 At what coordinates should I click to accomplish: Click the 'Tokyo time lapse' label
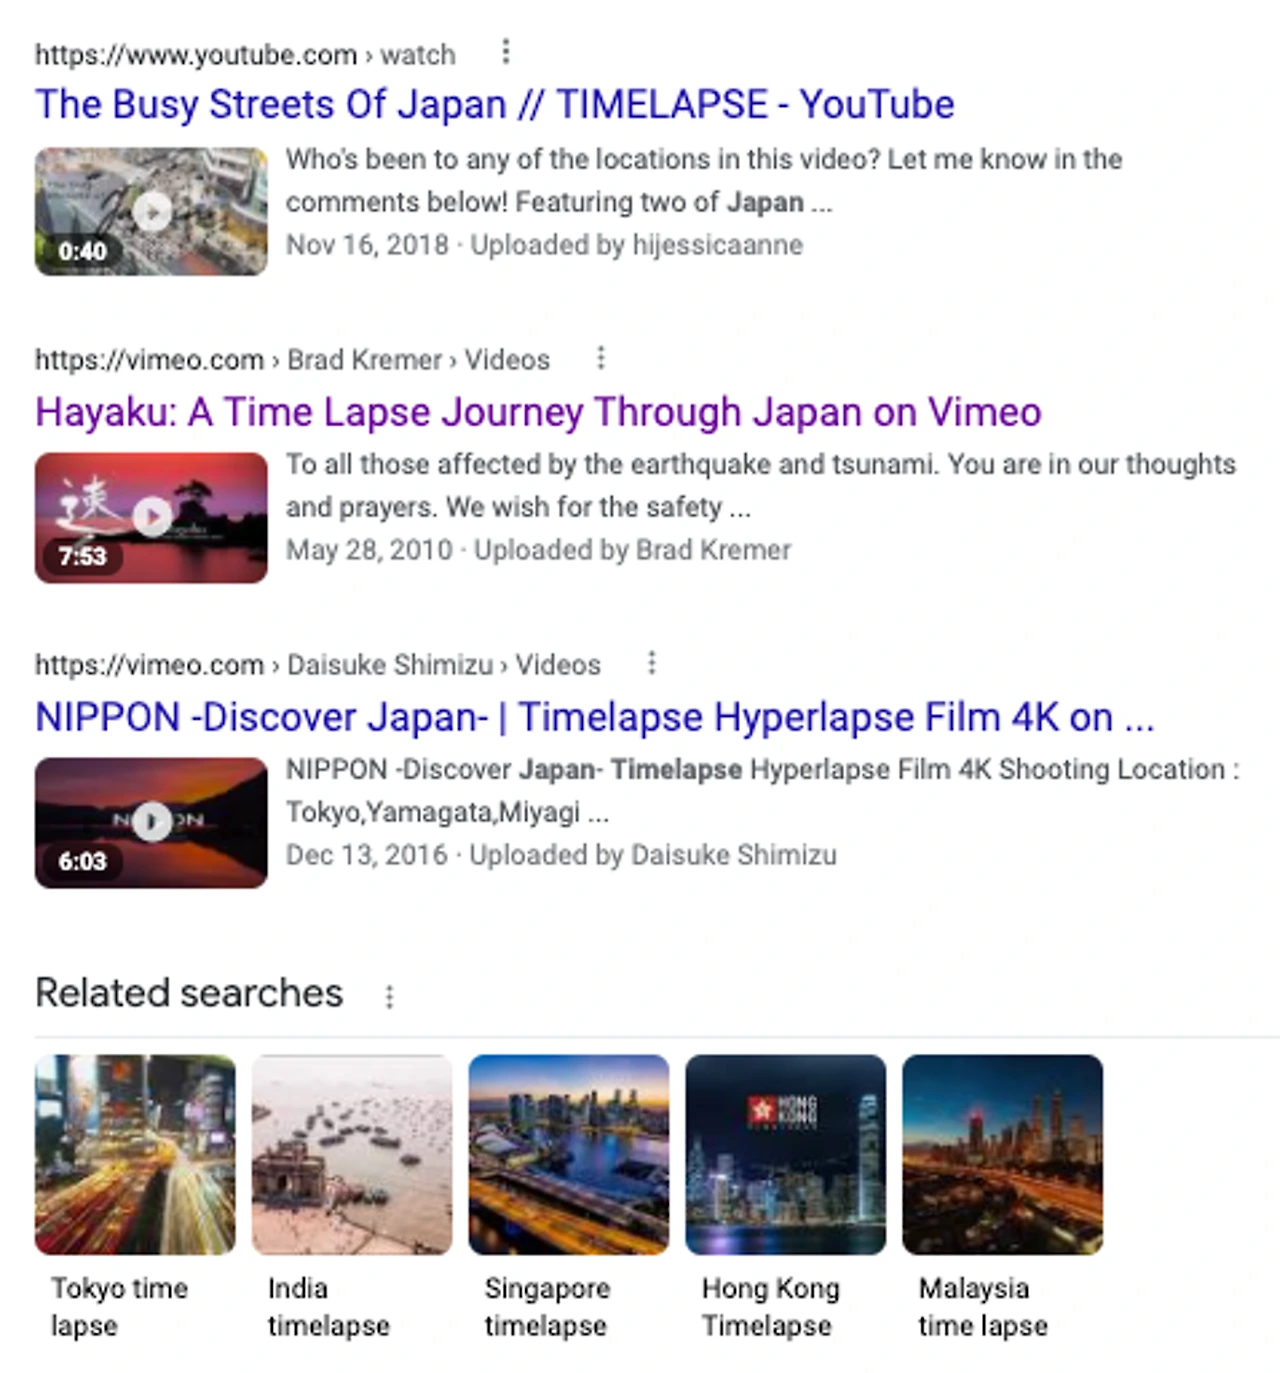point(119,1307)
